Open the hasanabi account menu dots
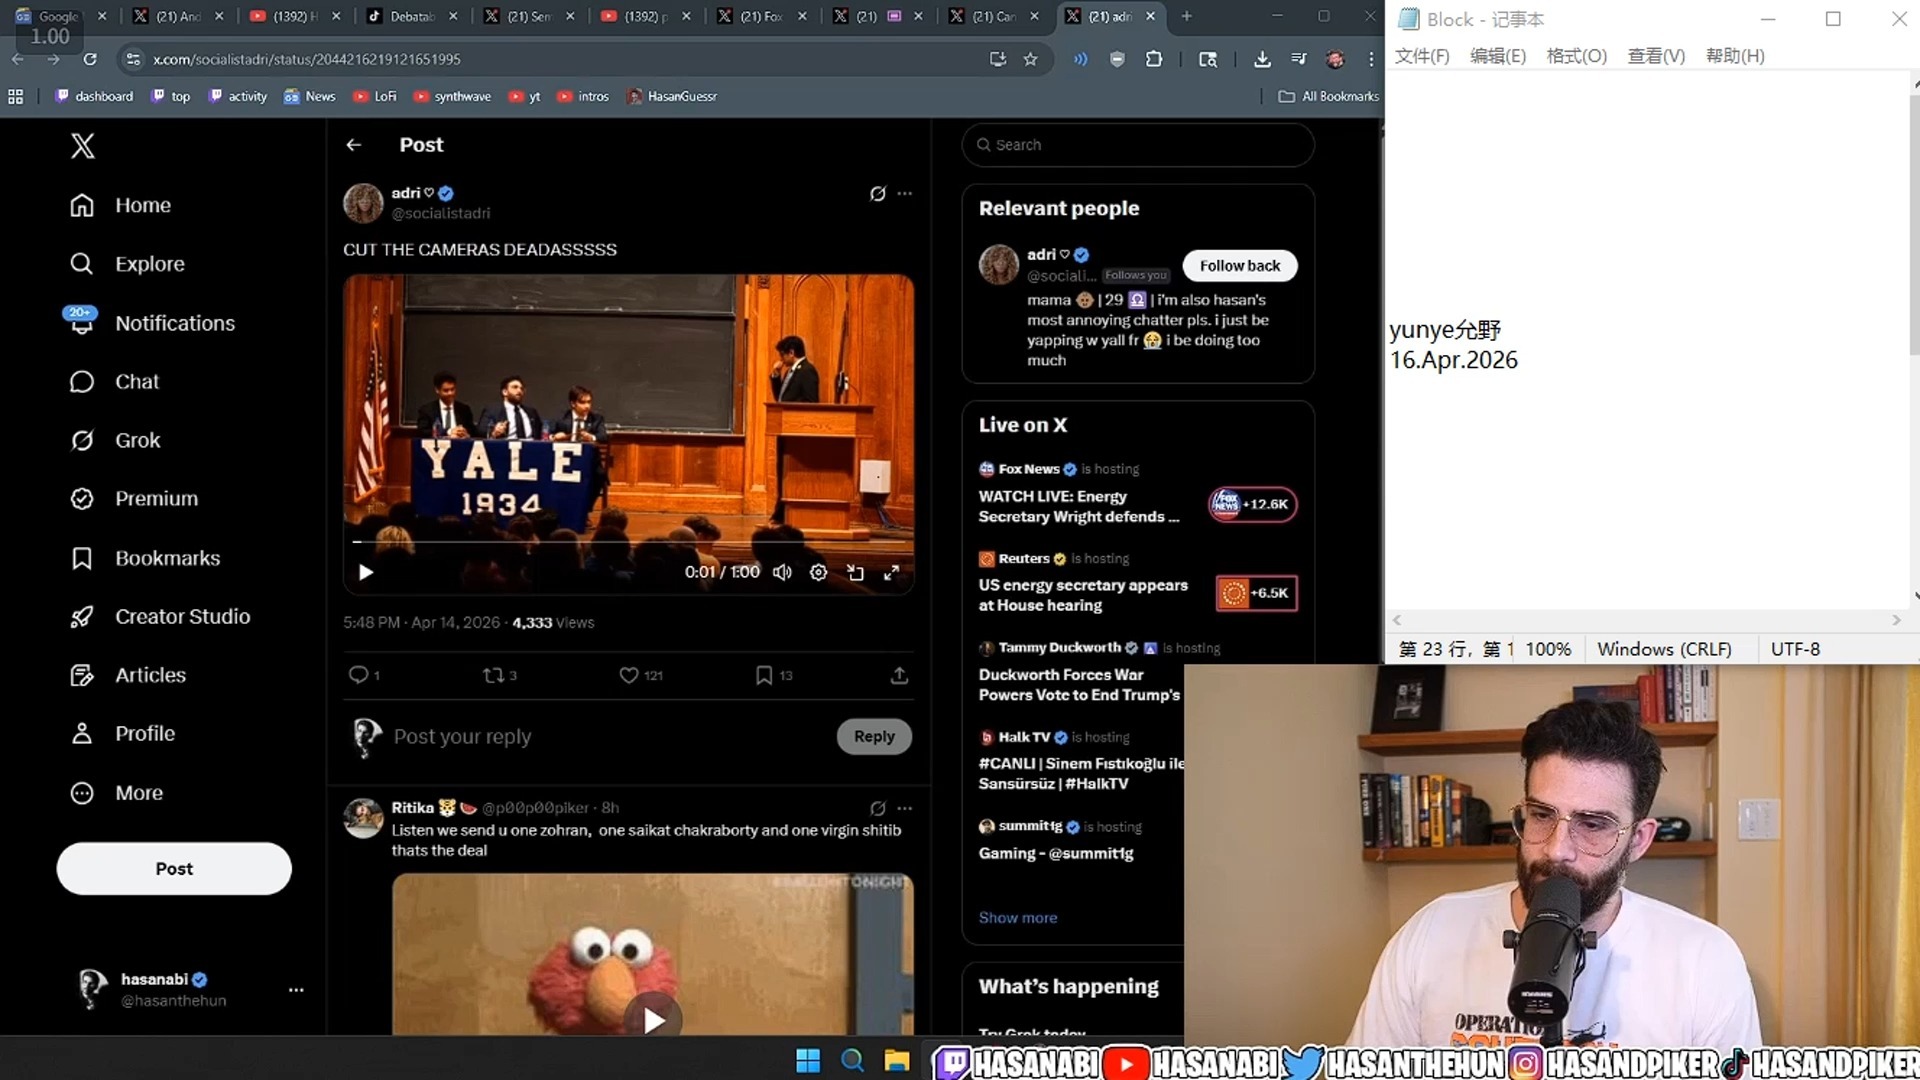The width and height of the screenshot is (1920, 1080). (x=296, y=990)
